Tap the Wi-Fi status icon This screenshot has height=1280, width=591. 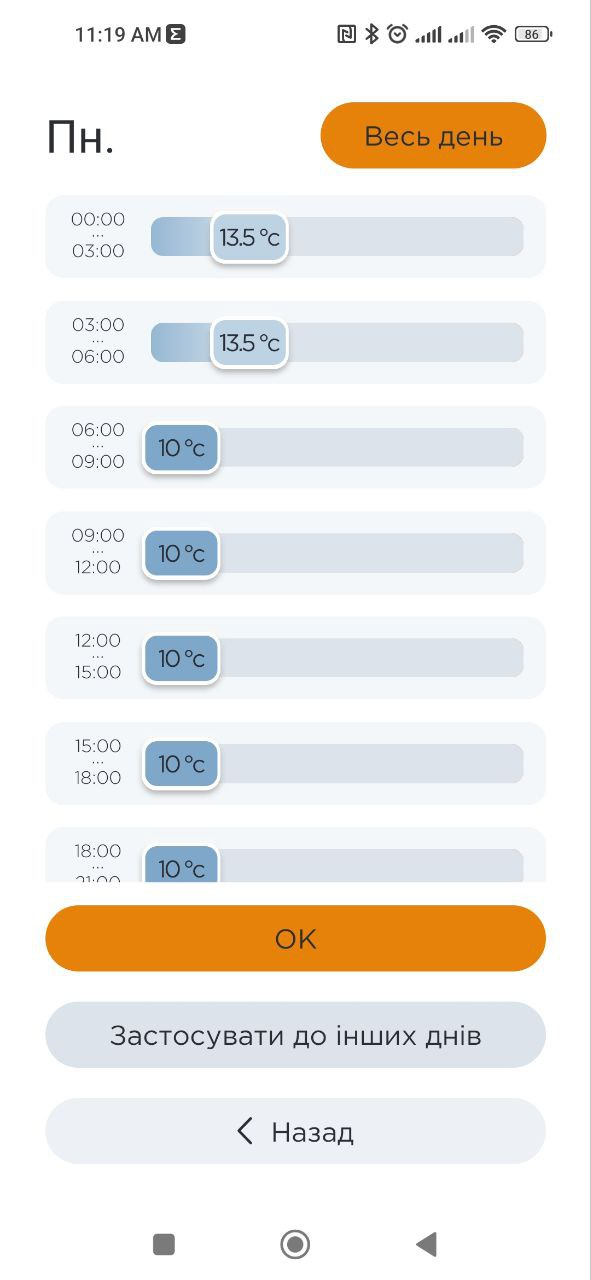(494, 34)
